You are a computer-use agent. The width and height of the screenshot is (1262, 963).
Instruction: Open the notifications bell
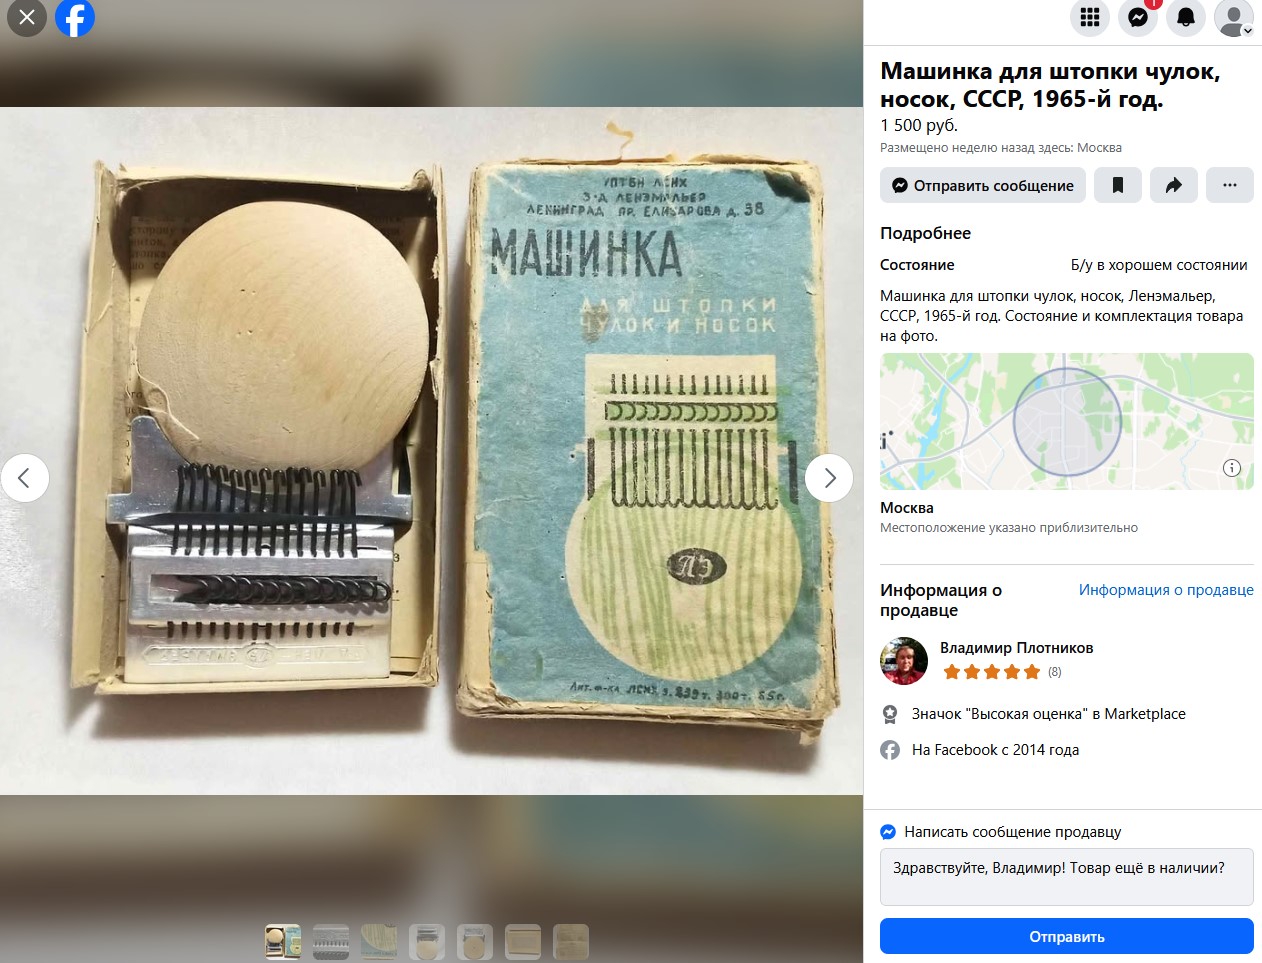click(x=1186, y=17)
